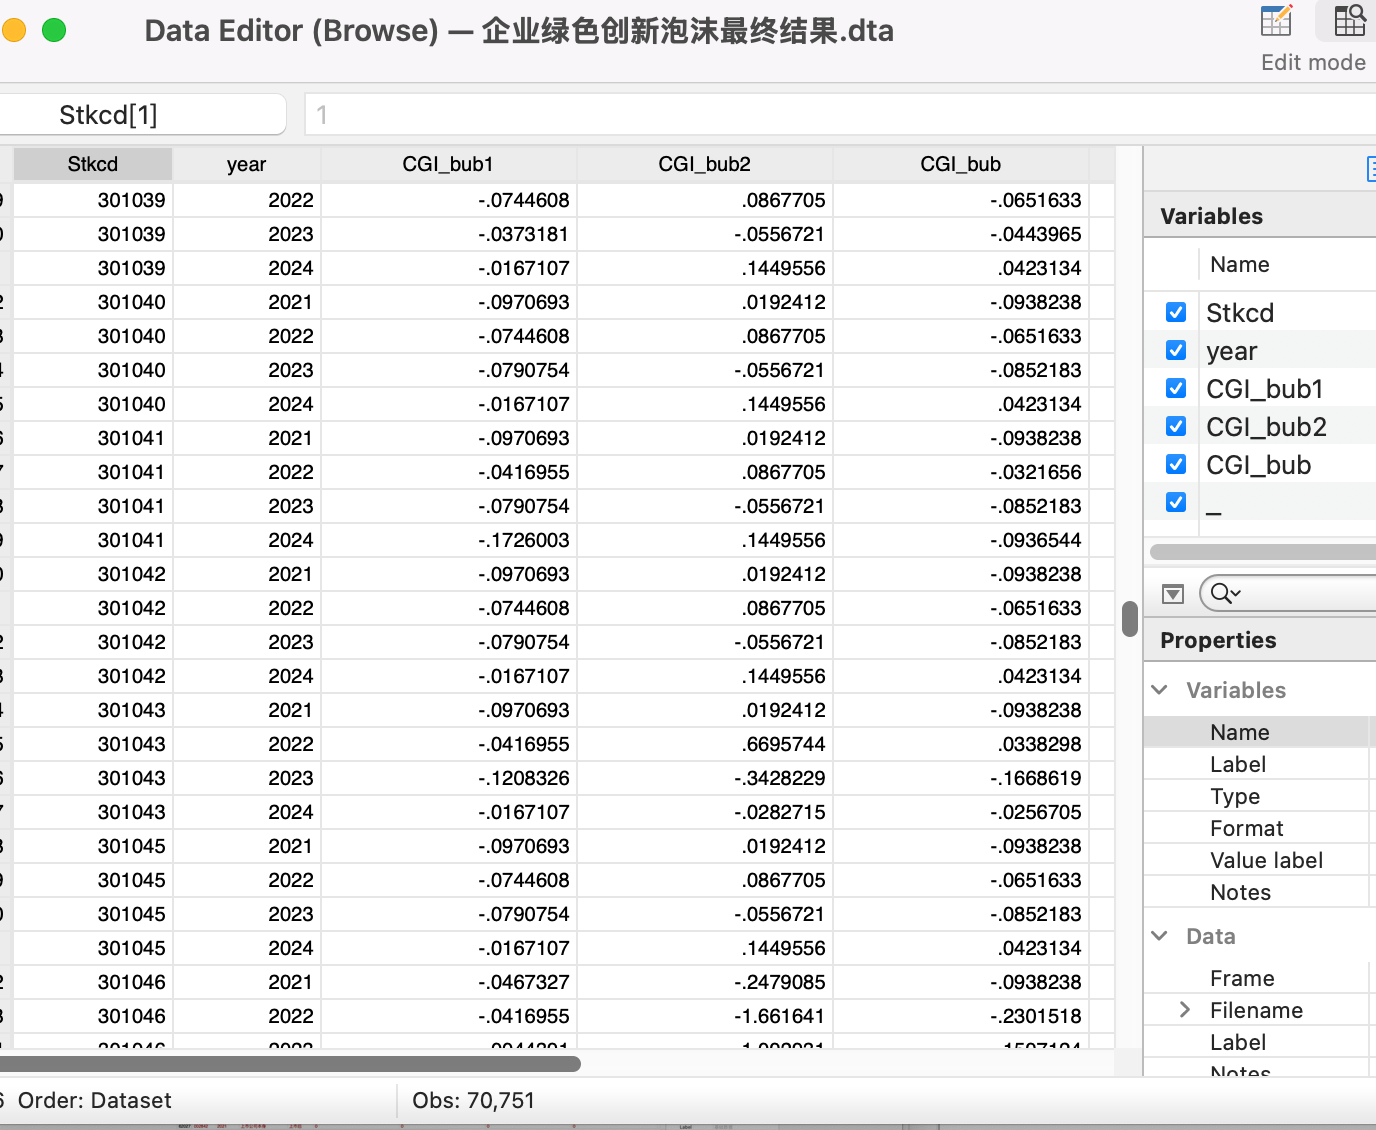This screenshot has width=1376, height=1130.
Task: Collapse the Data section in Properties
Action: 1160,936
